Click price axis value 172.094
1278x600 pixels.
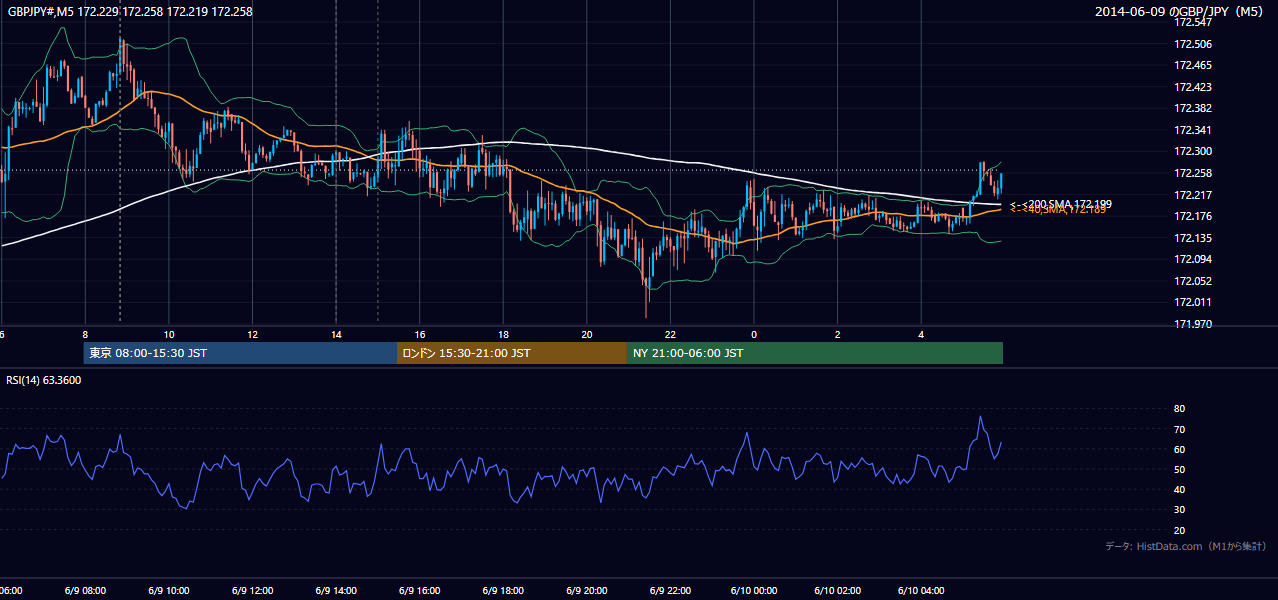(x=1192, y=259)
